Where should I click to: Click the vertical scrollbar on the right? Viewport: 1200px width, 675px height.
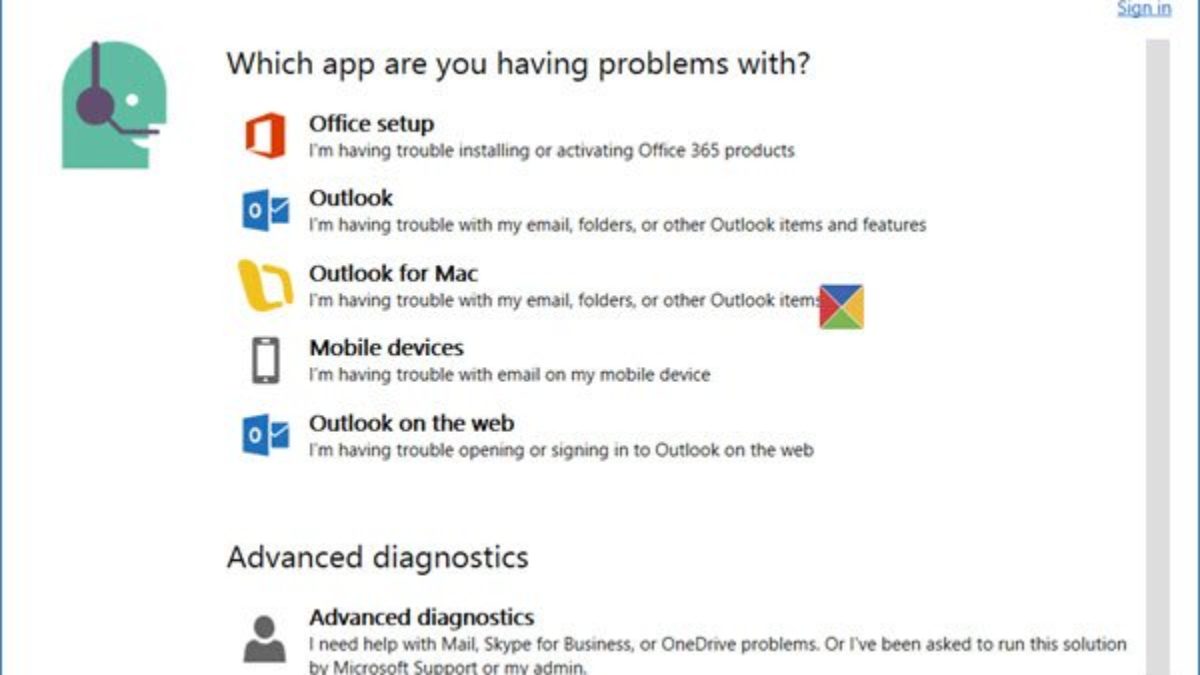tap(1157, 350)
